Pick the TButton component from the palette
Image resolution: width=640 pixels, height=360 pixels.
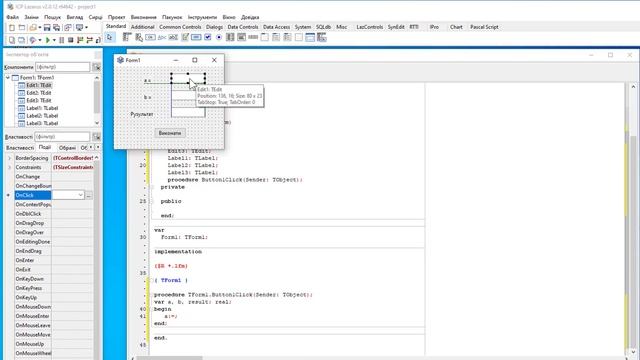[150, 37]
